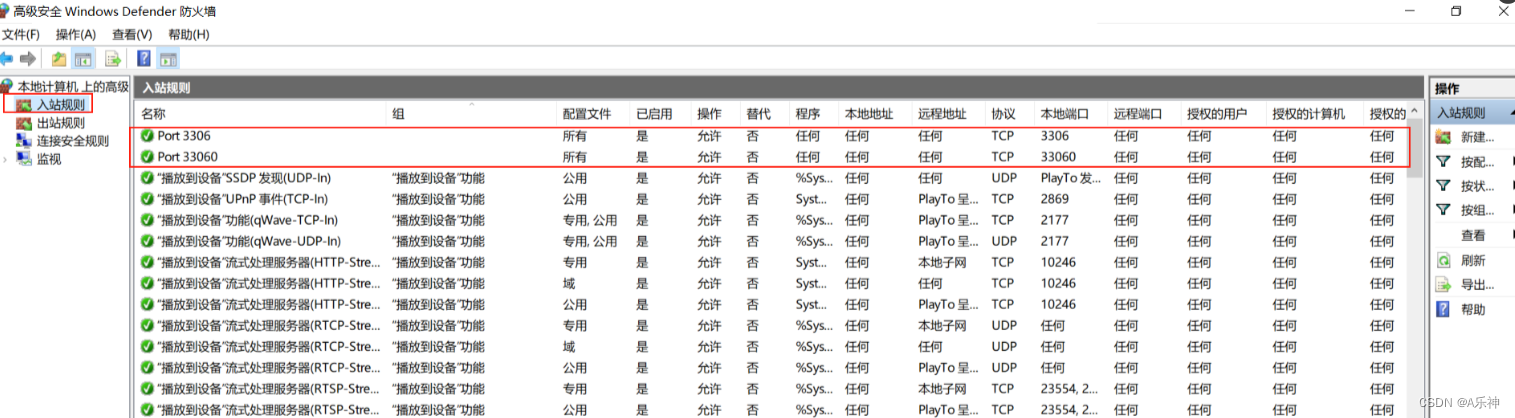Image resolution: width=1515 pixels, height=418 pixels.
Task: Select 连接安全规则 in the left tree
Action: [x=73, y=141]
